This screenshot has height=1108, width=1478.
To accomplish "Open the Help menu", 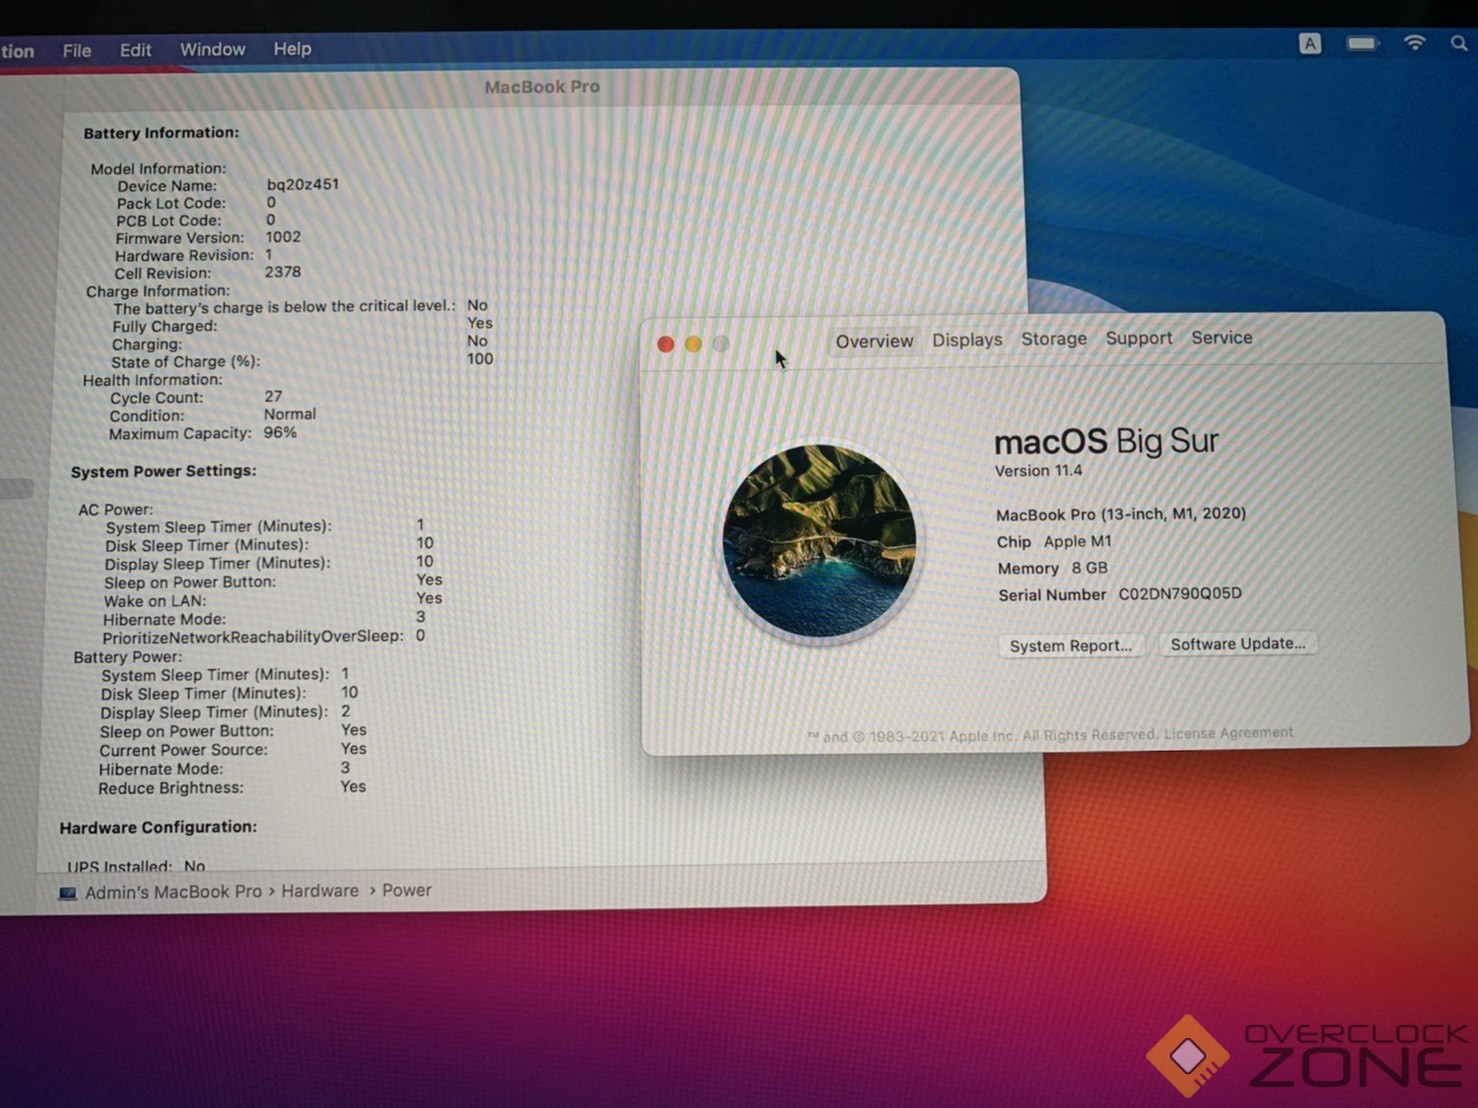I will [292, 49].
